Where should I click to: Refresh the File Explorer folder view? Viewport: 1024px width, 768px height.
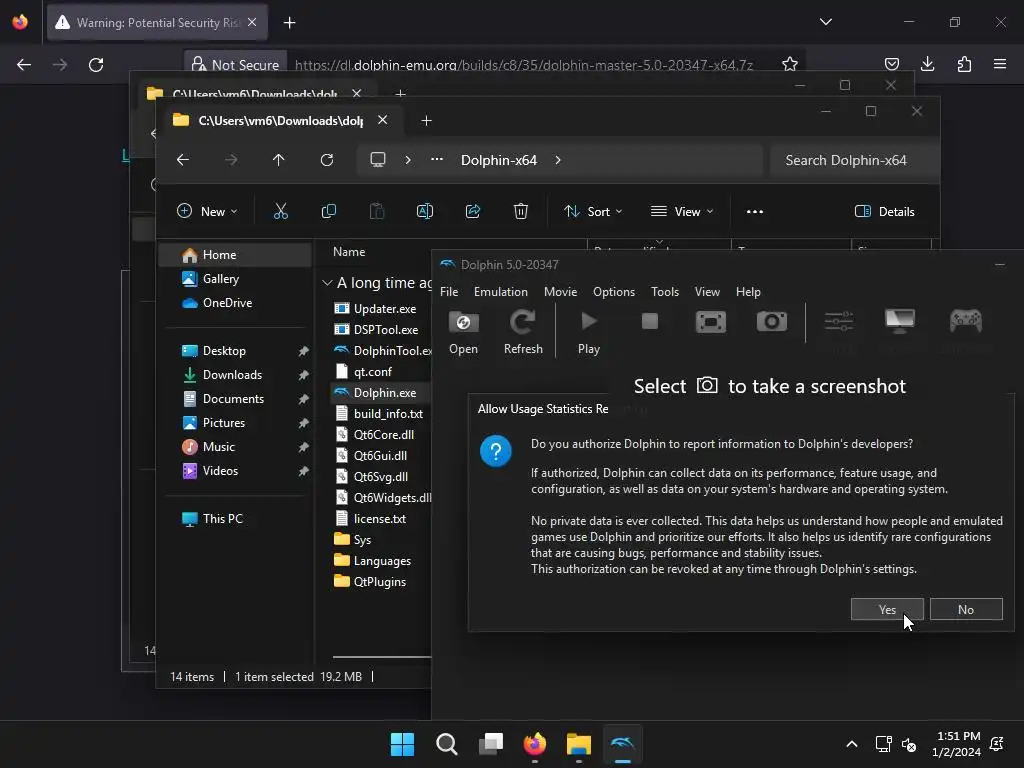(x=327, y=160)
